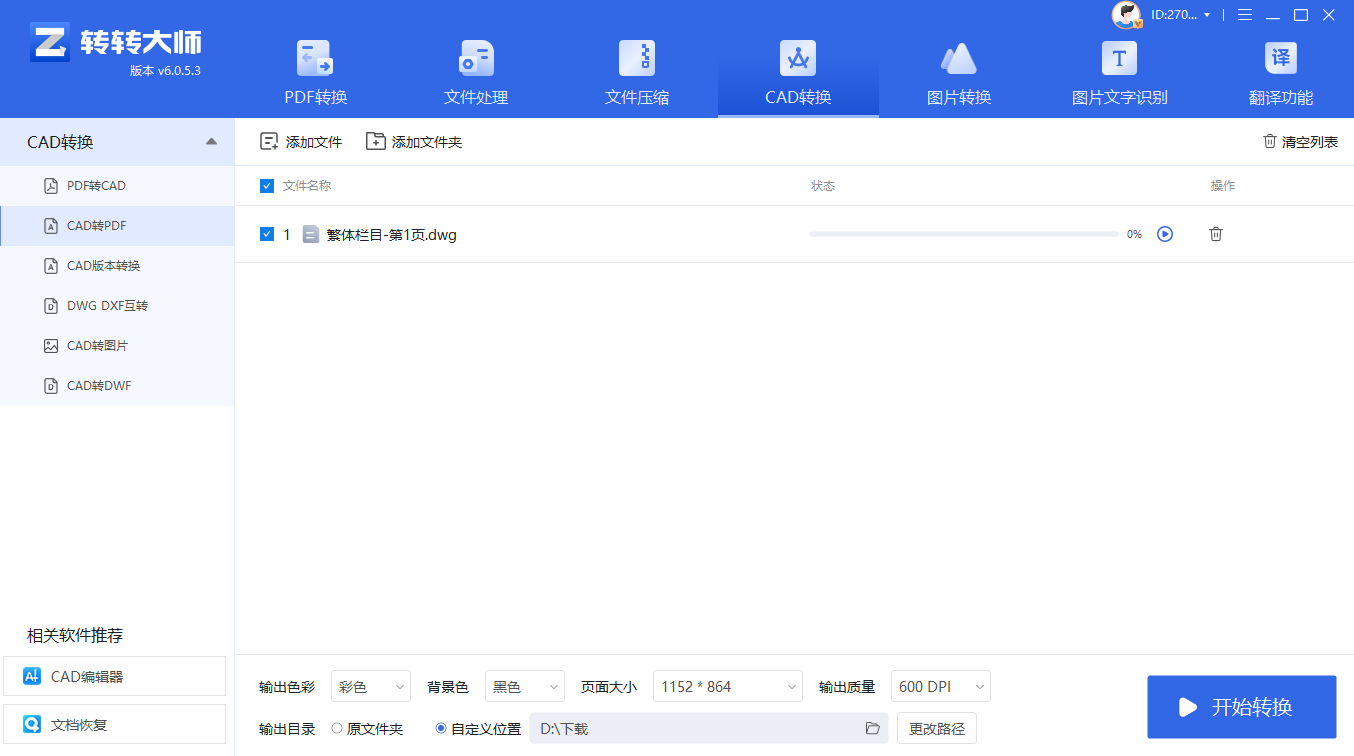1354x756 pixels.
Task: Clear the file list via 清空列表
Action: [1300, 141]
